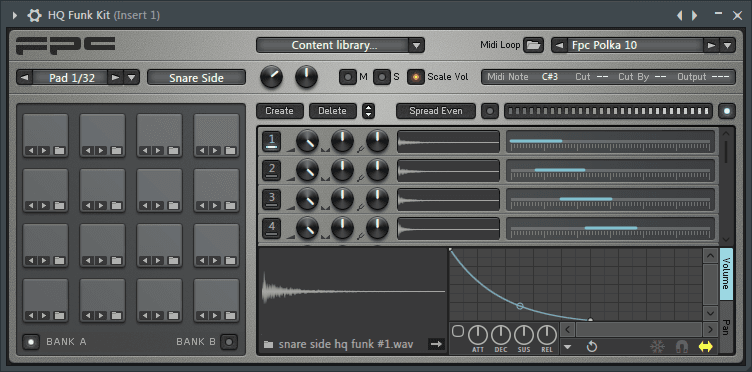Click the Cut By group value
The width and height of the screenshot is (752, 372).
pyautogui.click(x=660, y=77)
